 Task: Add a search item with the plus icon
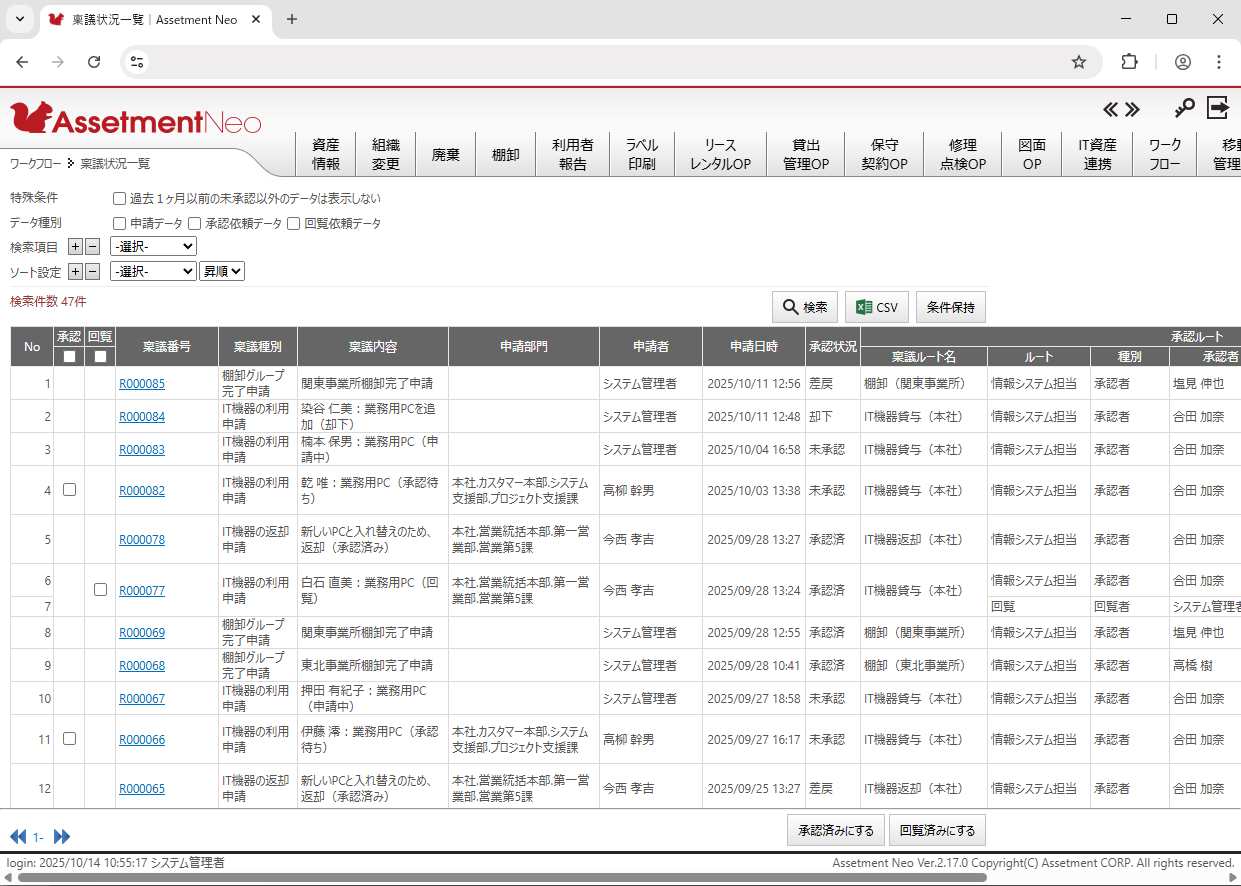coord(74,246)
